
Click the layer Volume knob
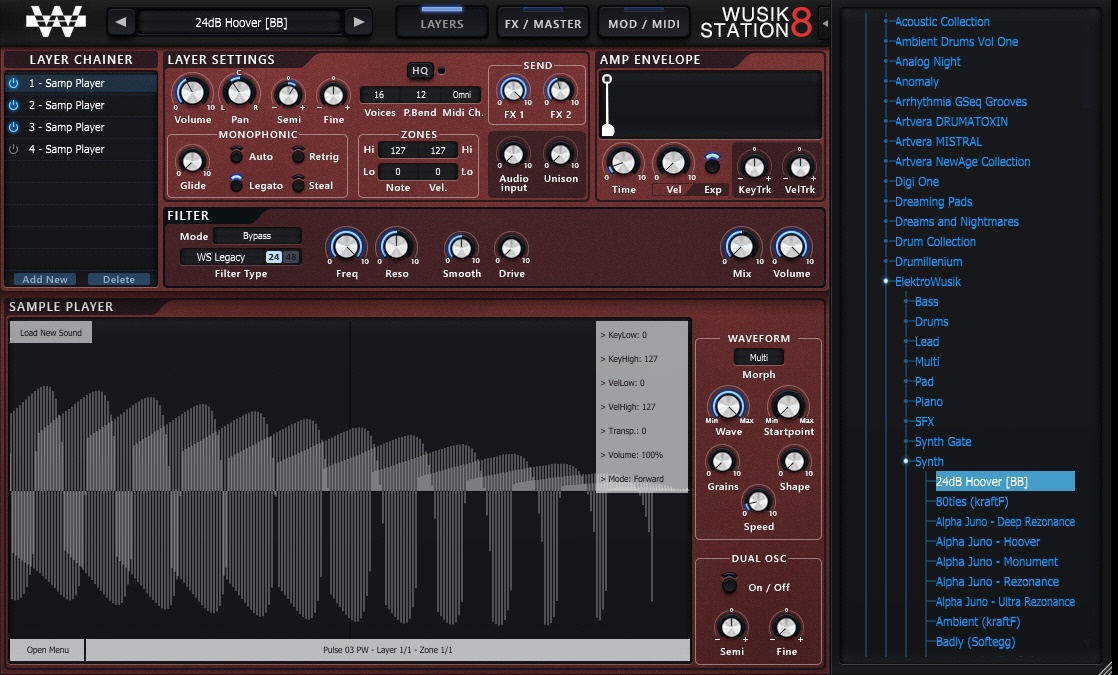[192, 93]
